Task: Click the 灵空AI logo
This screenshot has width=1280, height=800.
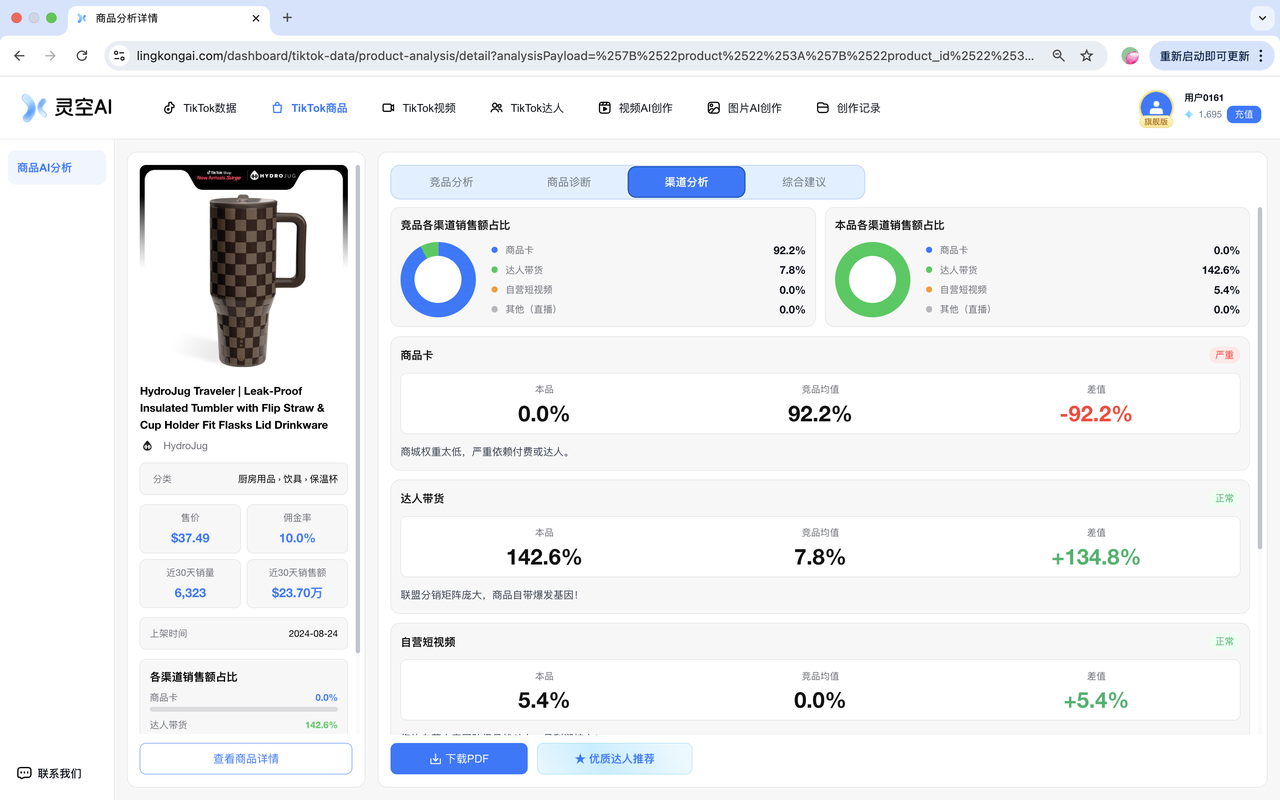Action: pyautogui.click(x=67, y=107)
